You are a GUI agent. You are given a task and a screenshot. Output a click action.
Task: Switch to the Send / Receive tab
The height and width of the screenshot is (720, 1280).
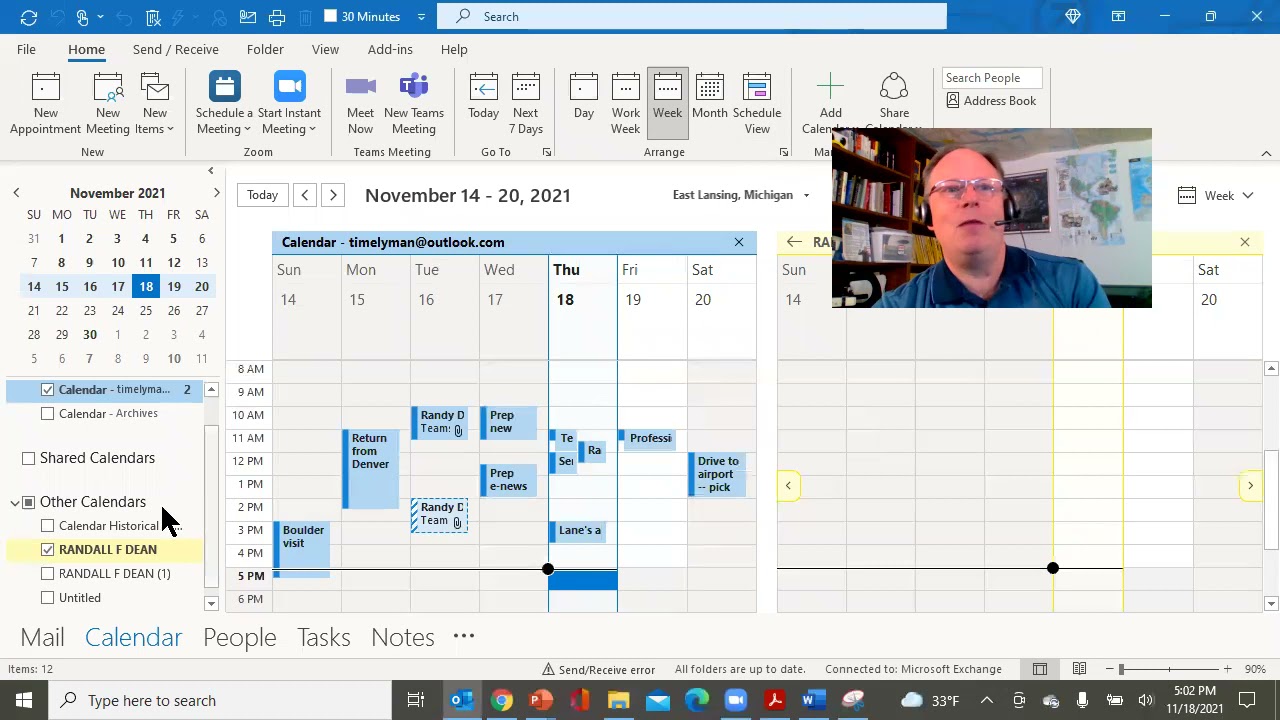click(175, 49)
